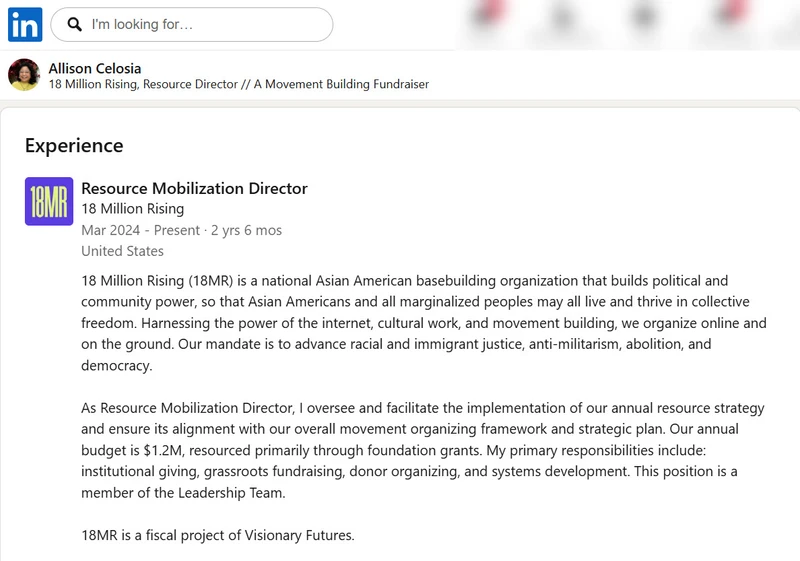This screenshot has height=561, width=800.
Task: Click the Resource Mobilization Director job title
Action: click(x=194, y=188)
